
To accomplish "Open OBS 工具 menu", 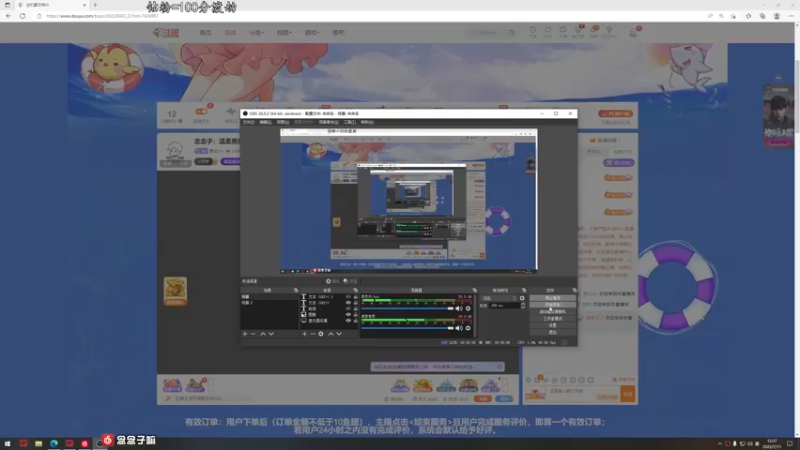I will click(349, 122).
